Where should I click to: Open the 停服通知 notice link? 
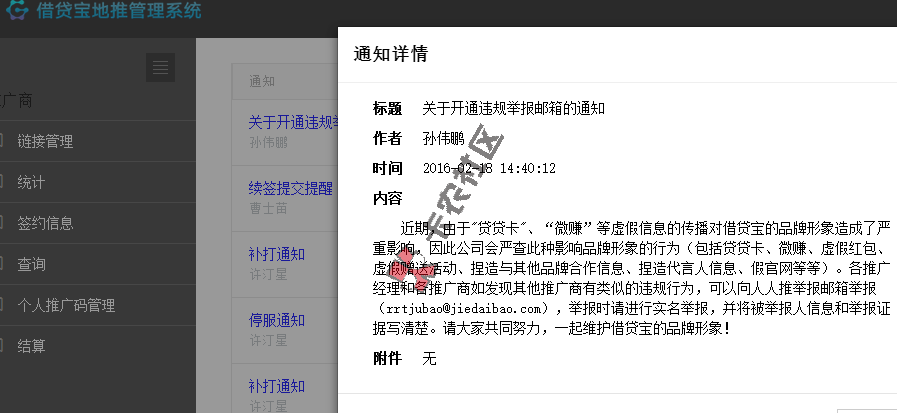point(276,320)
